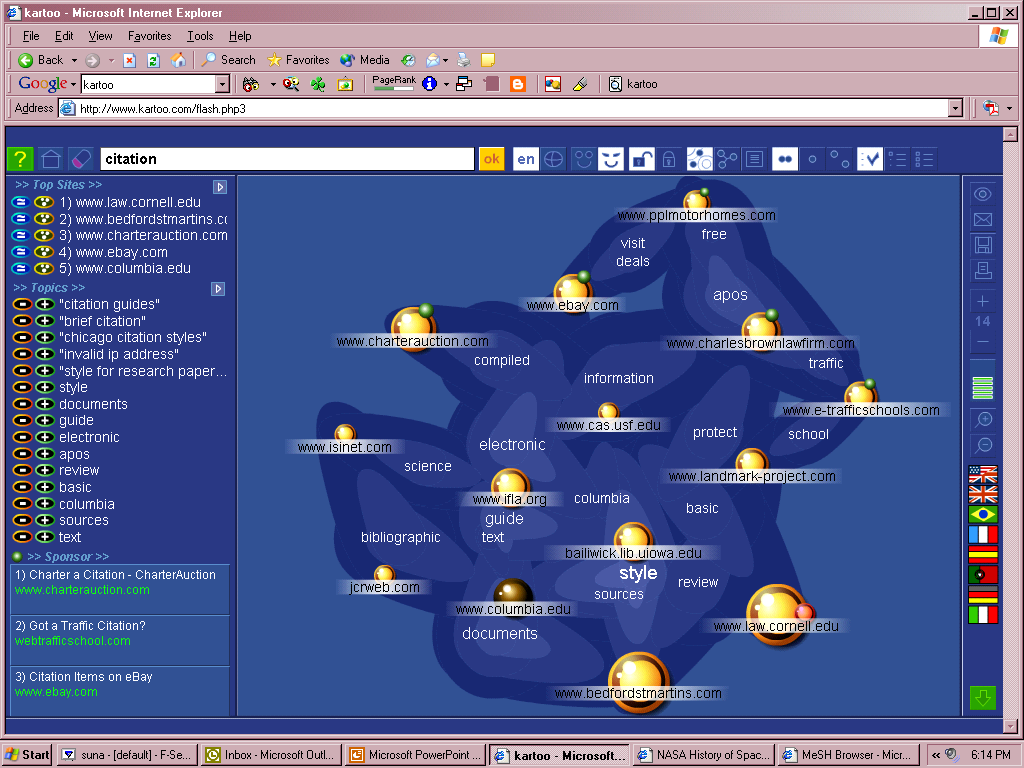Click the floppy disk save icon
Screen dimensions: 1024x768
pyautogui.click(x=983, y=245)
